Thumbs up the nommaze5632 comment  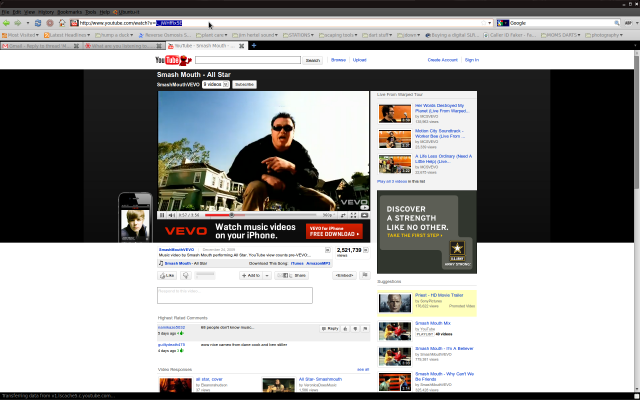(x=346, y=329)
